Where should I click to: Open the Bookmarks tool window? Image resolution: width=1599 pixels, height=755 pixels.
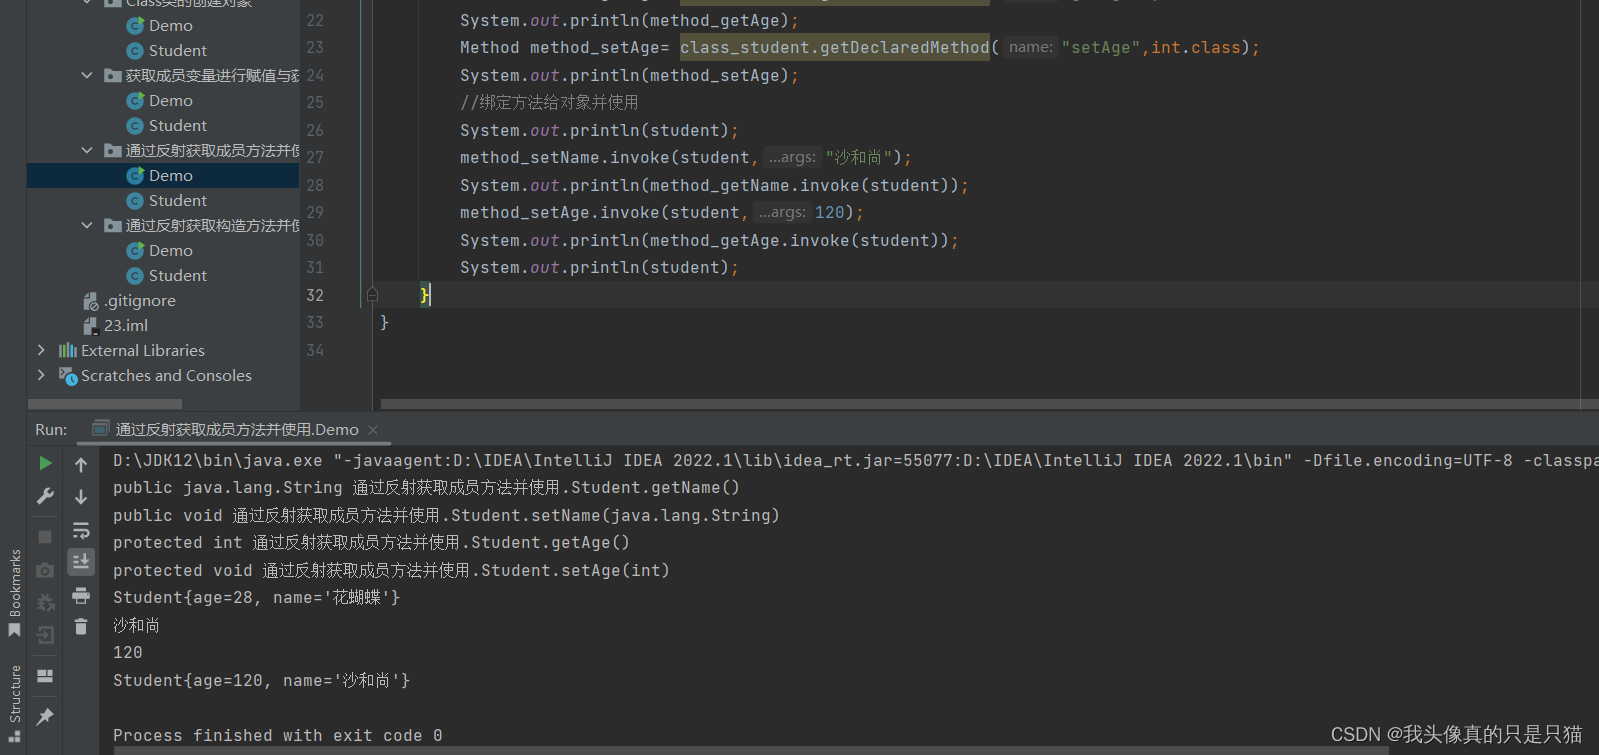pos(15,593)
